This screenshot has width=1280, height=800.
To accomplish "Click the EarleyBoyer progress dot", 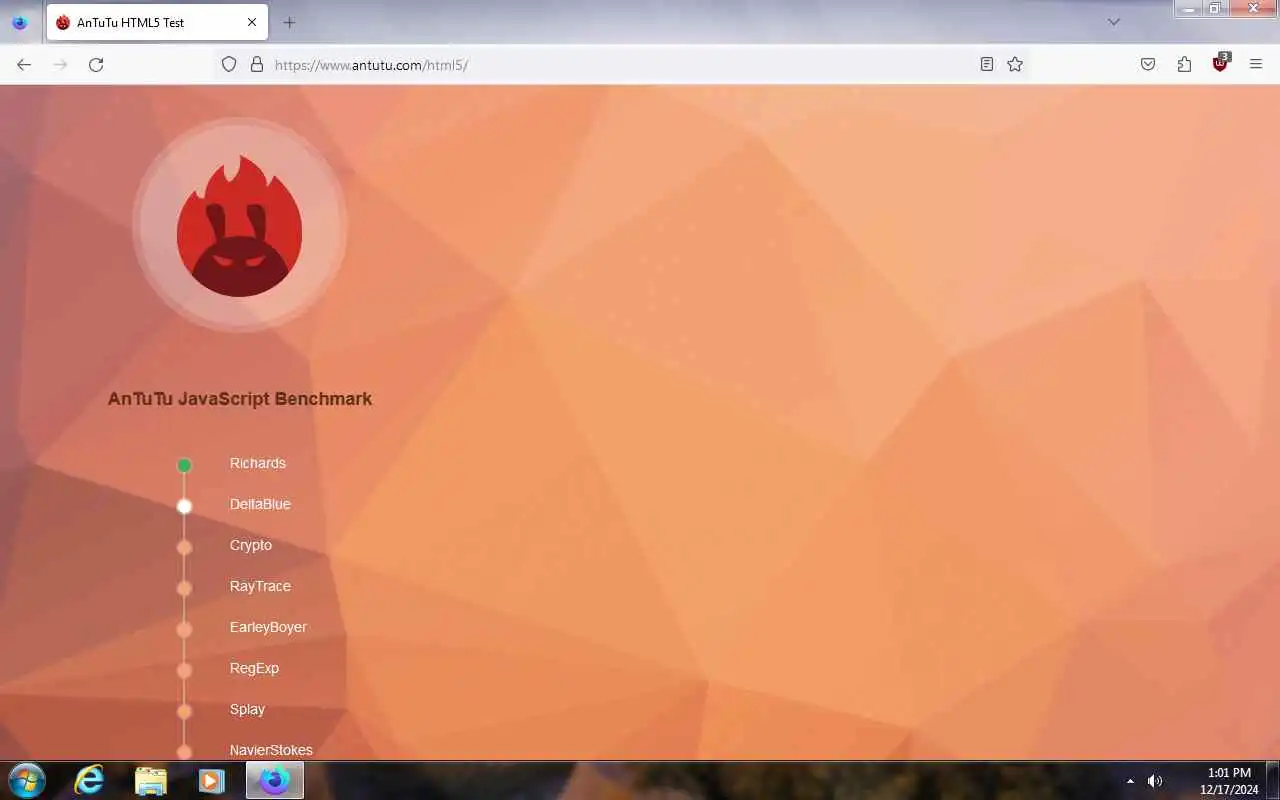I will (x=184, y=629).
